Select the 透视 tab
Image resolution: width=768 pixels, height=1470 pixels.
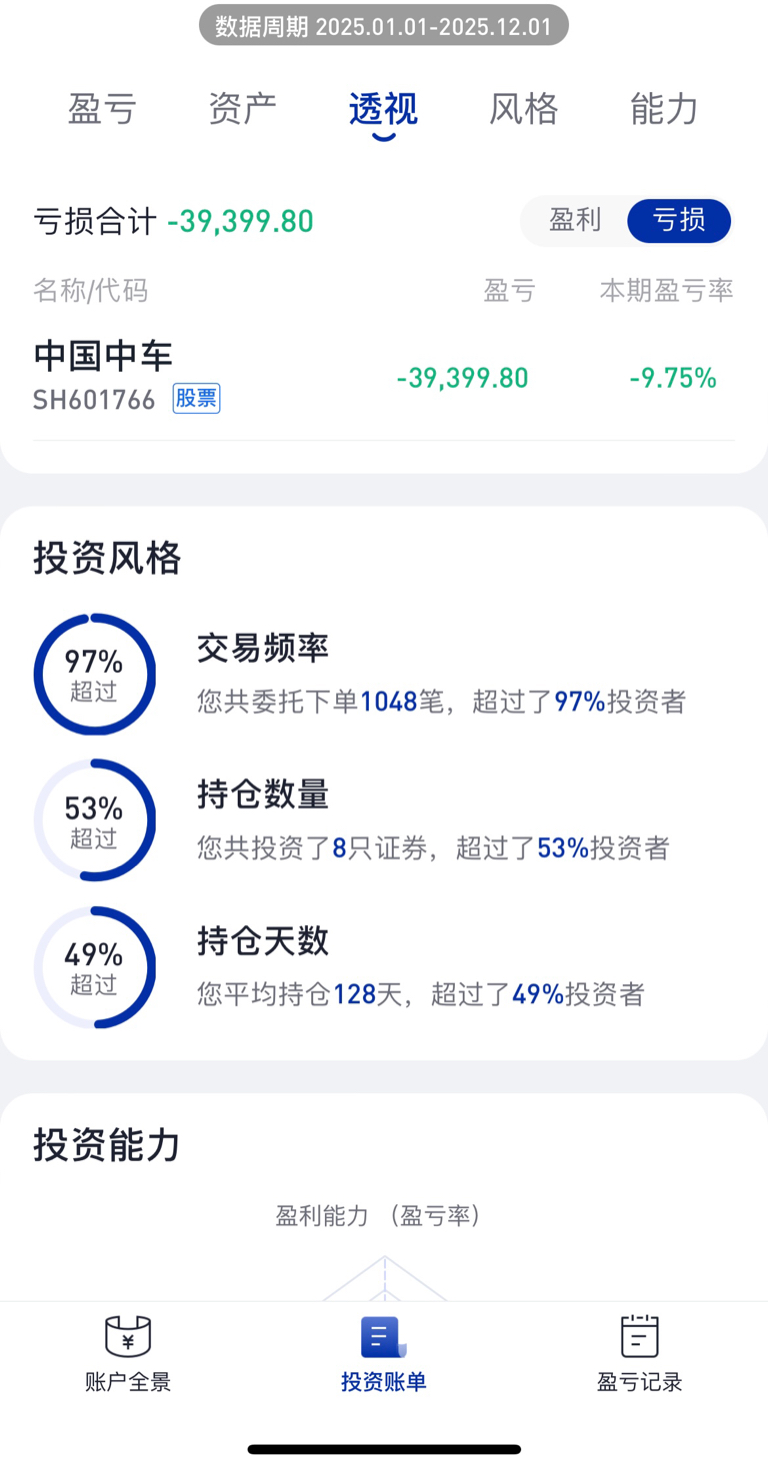383,108
